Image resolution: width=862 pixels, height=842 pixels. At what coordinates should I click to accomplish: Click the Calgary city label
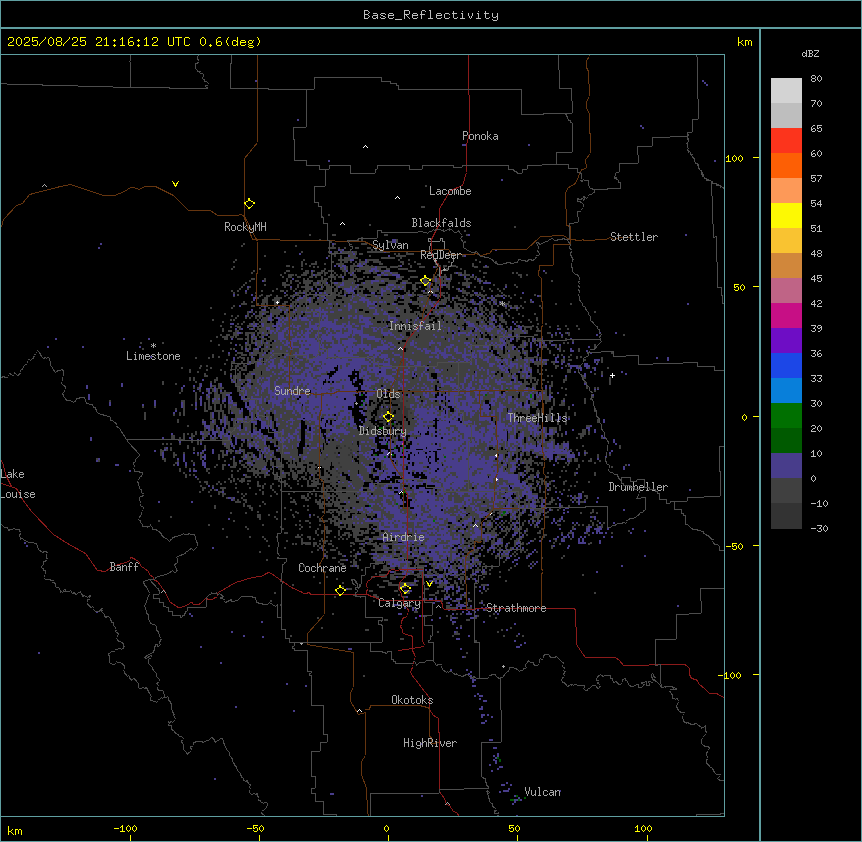coord(399,603)
